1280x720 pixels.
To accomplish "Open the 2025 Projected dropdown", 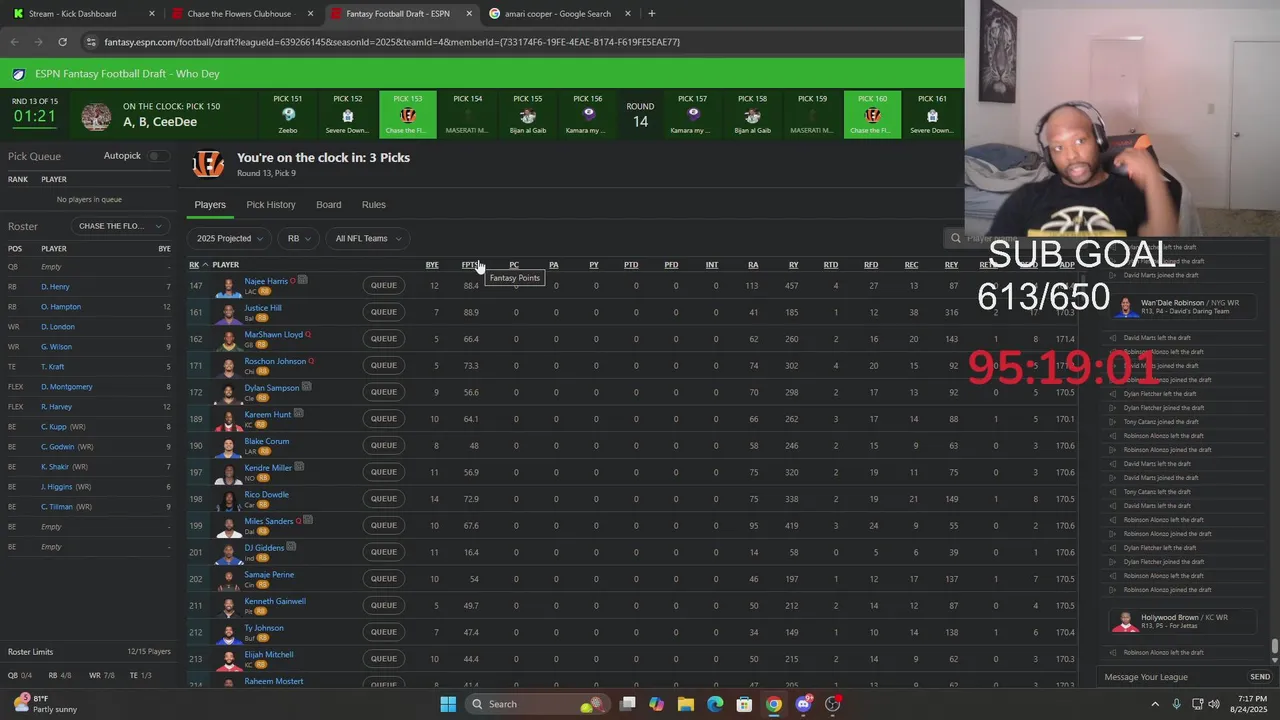I will [230, 238].
